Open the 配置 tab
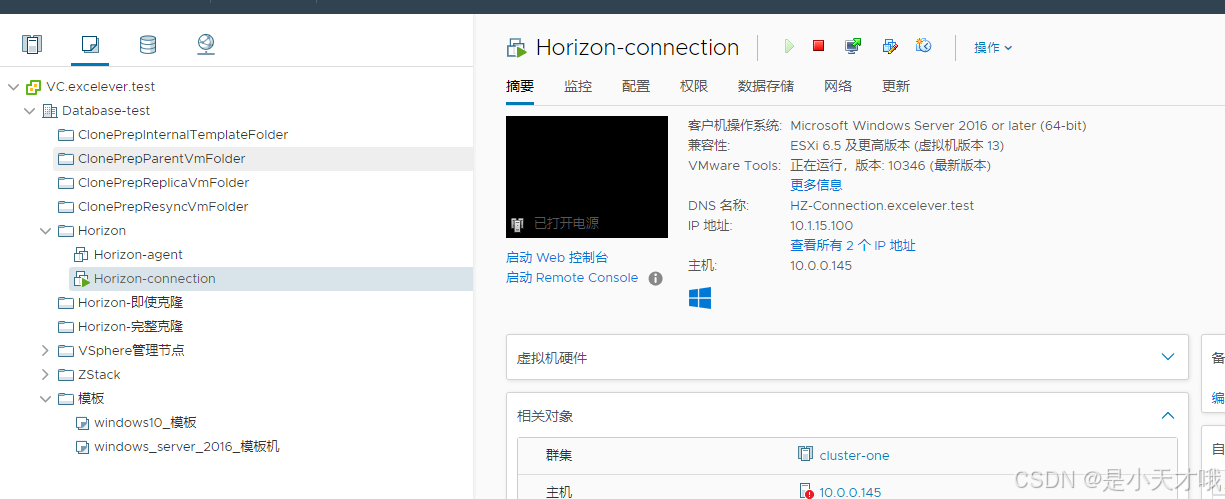The height and width of the screenshot is (499, 1225). 636,86
